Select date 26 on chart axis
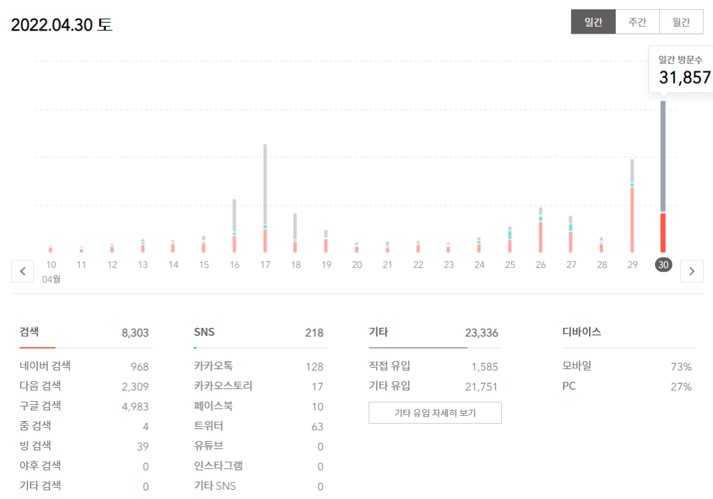The image size is (713, 499). [x=541, y=265]
